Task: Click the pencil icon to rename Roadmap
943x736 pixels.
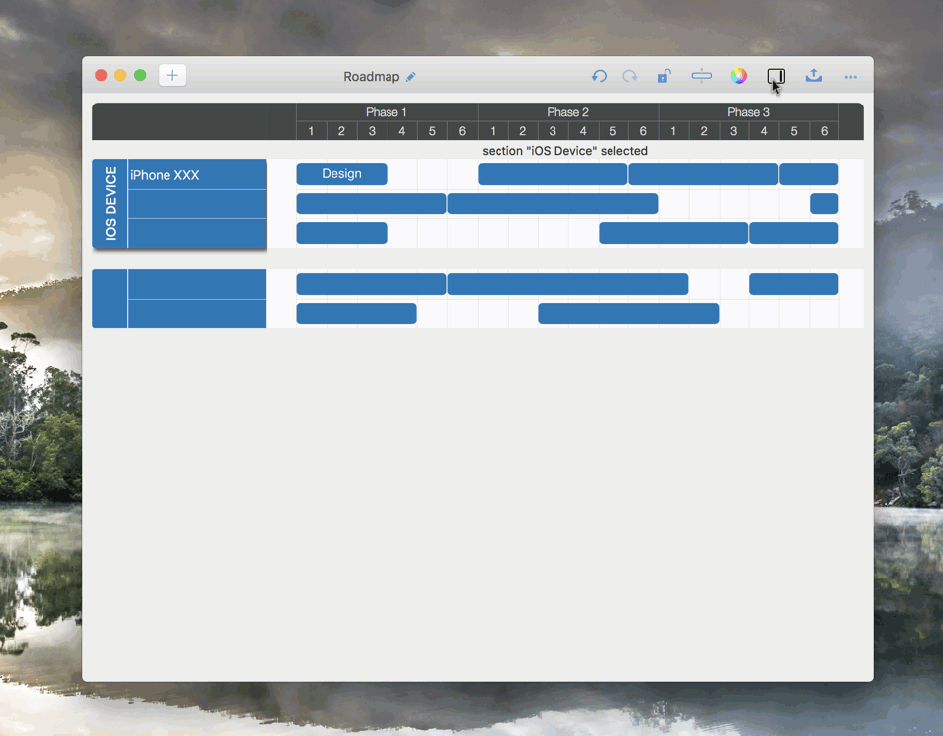Action: (x=411, y=77)
